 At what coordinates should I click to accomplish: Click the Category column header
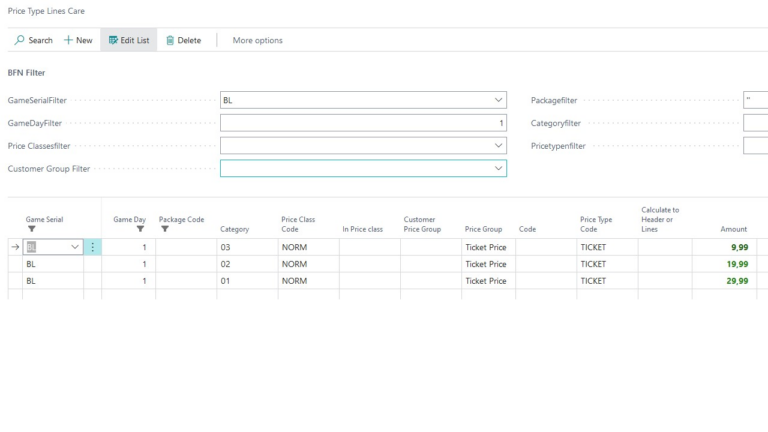pyautogui.click(x=235, y=229)
